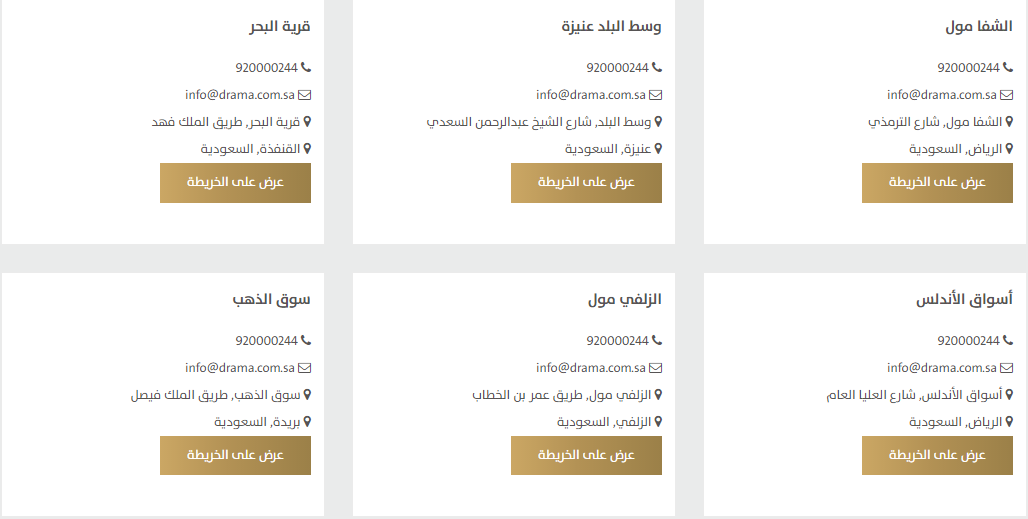Image resolution: width=1028 pixels, height=519 pixels.
Task: Open the map for قرية البحر branch
Action: (235, 183)
